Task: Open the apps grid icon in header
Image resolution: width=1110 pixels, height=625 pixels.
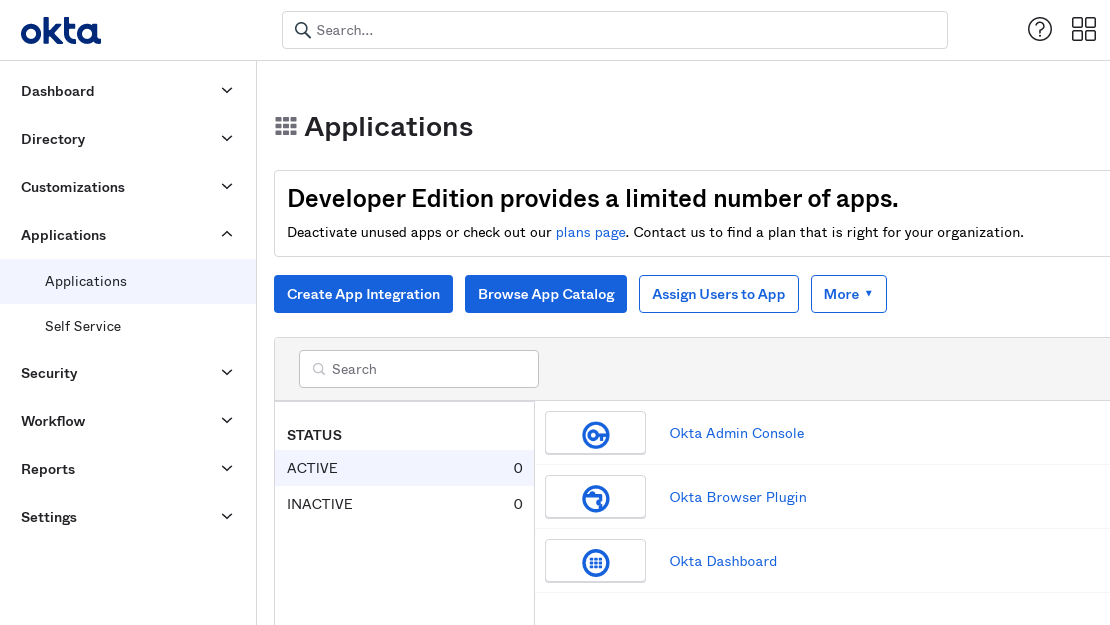Action: [1083, 30]
